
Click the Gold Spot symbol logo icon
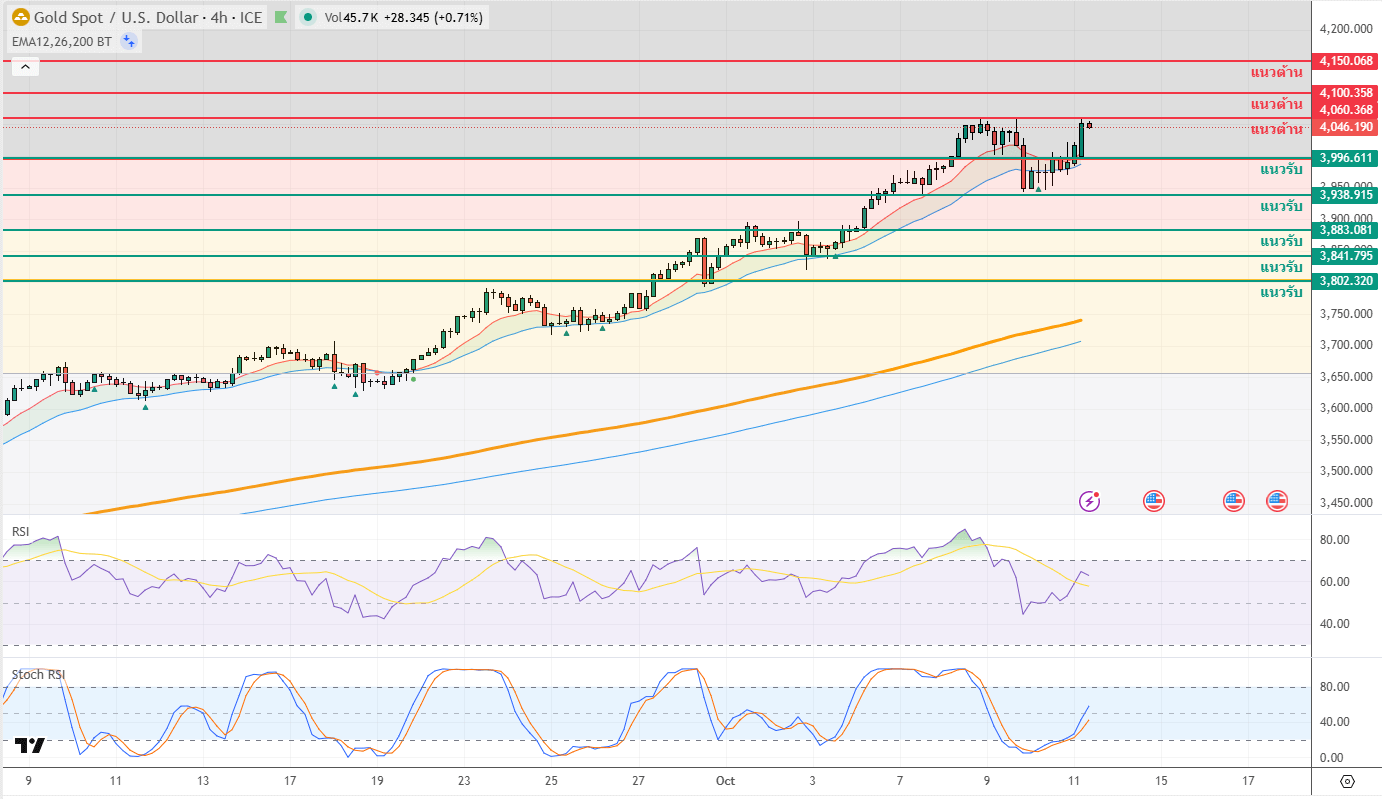pyautogui.click(x=20, y=17)
